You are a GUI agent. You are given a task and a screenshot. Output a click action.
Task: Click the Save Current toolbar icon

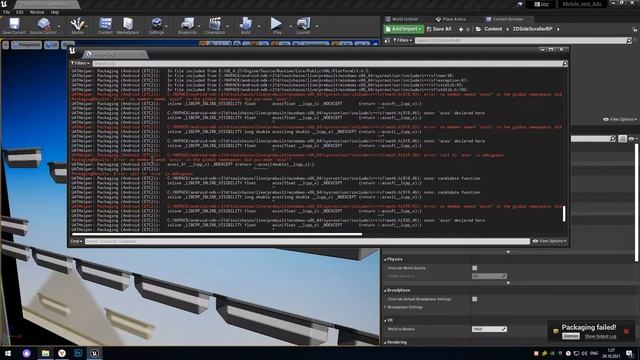[14, 26]
